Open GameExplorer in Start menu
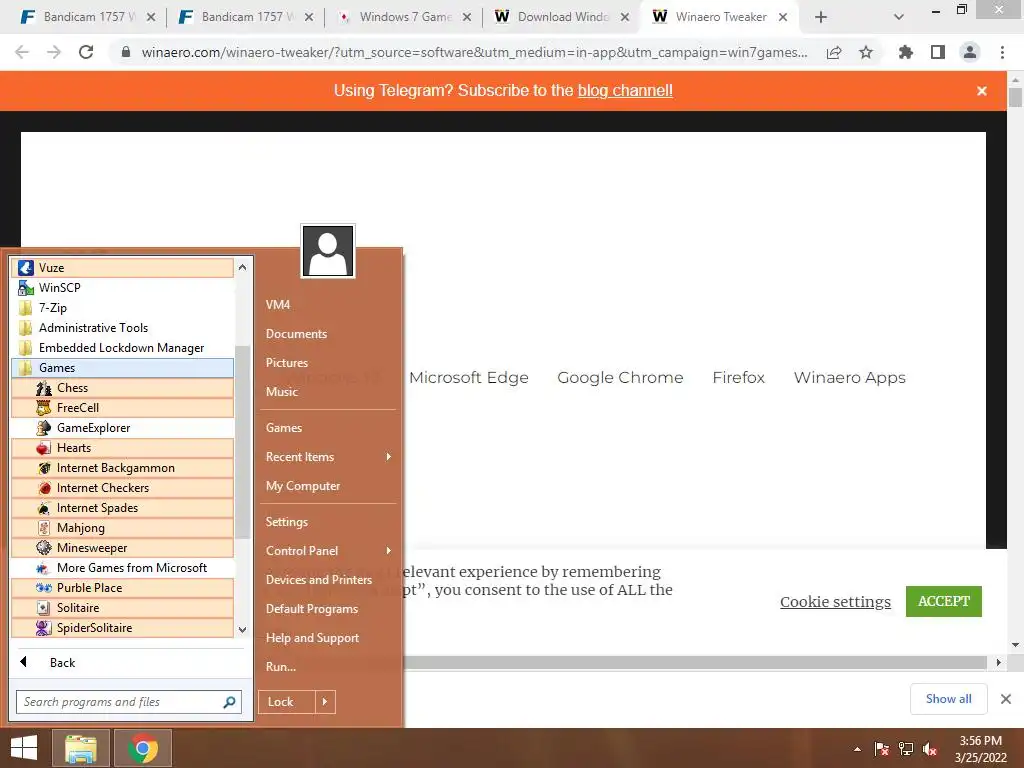 click(122, 428)
